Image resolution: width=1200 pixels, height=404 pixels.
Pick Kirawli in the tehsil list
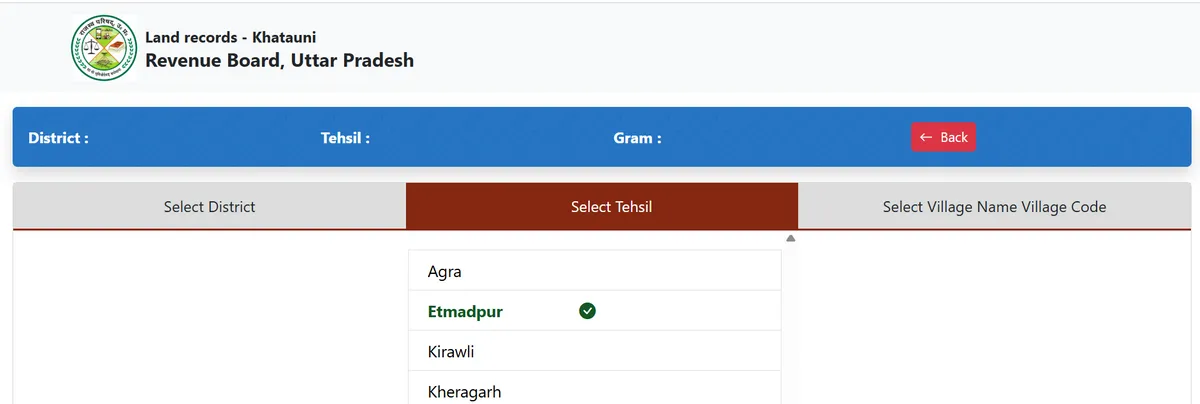[450, 352]
